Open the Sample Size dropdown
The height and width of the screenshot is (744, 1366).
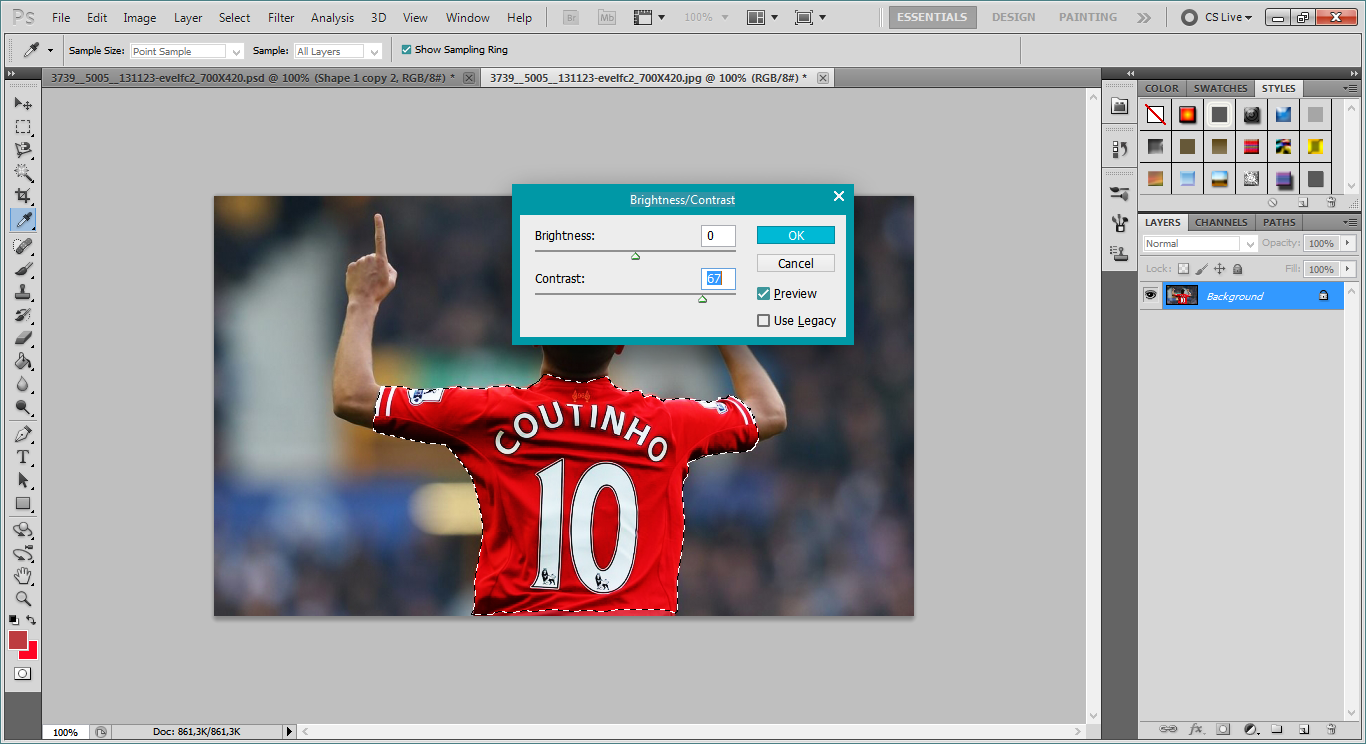(x=187, y=51)
